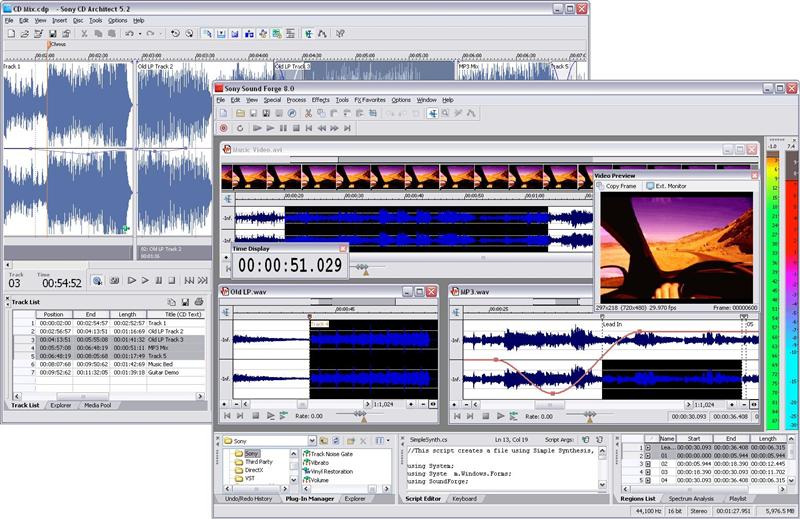This screenshot has height=519, width=800.
Task: Click Fast Forward in Sound Forge transport
Action: coord(335,128)
